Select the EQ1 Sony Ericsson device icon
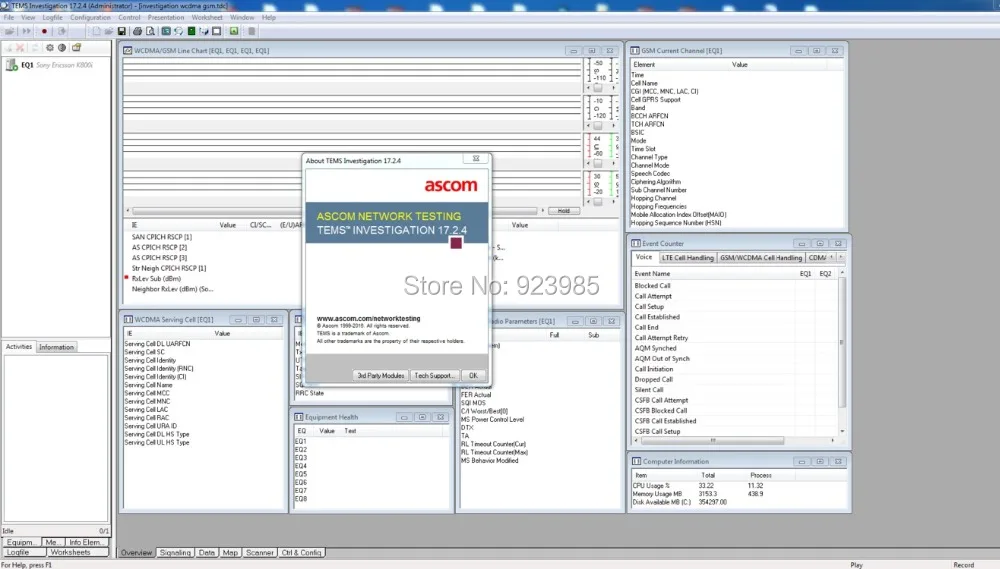The height and width of the screenshot is (569, 1000). 11,65
